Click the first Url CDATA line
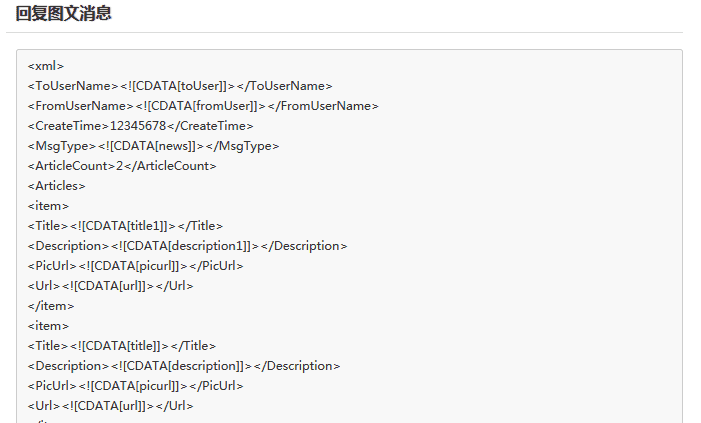The height and width of the screenshot is (423, 701). point(110,286)
